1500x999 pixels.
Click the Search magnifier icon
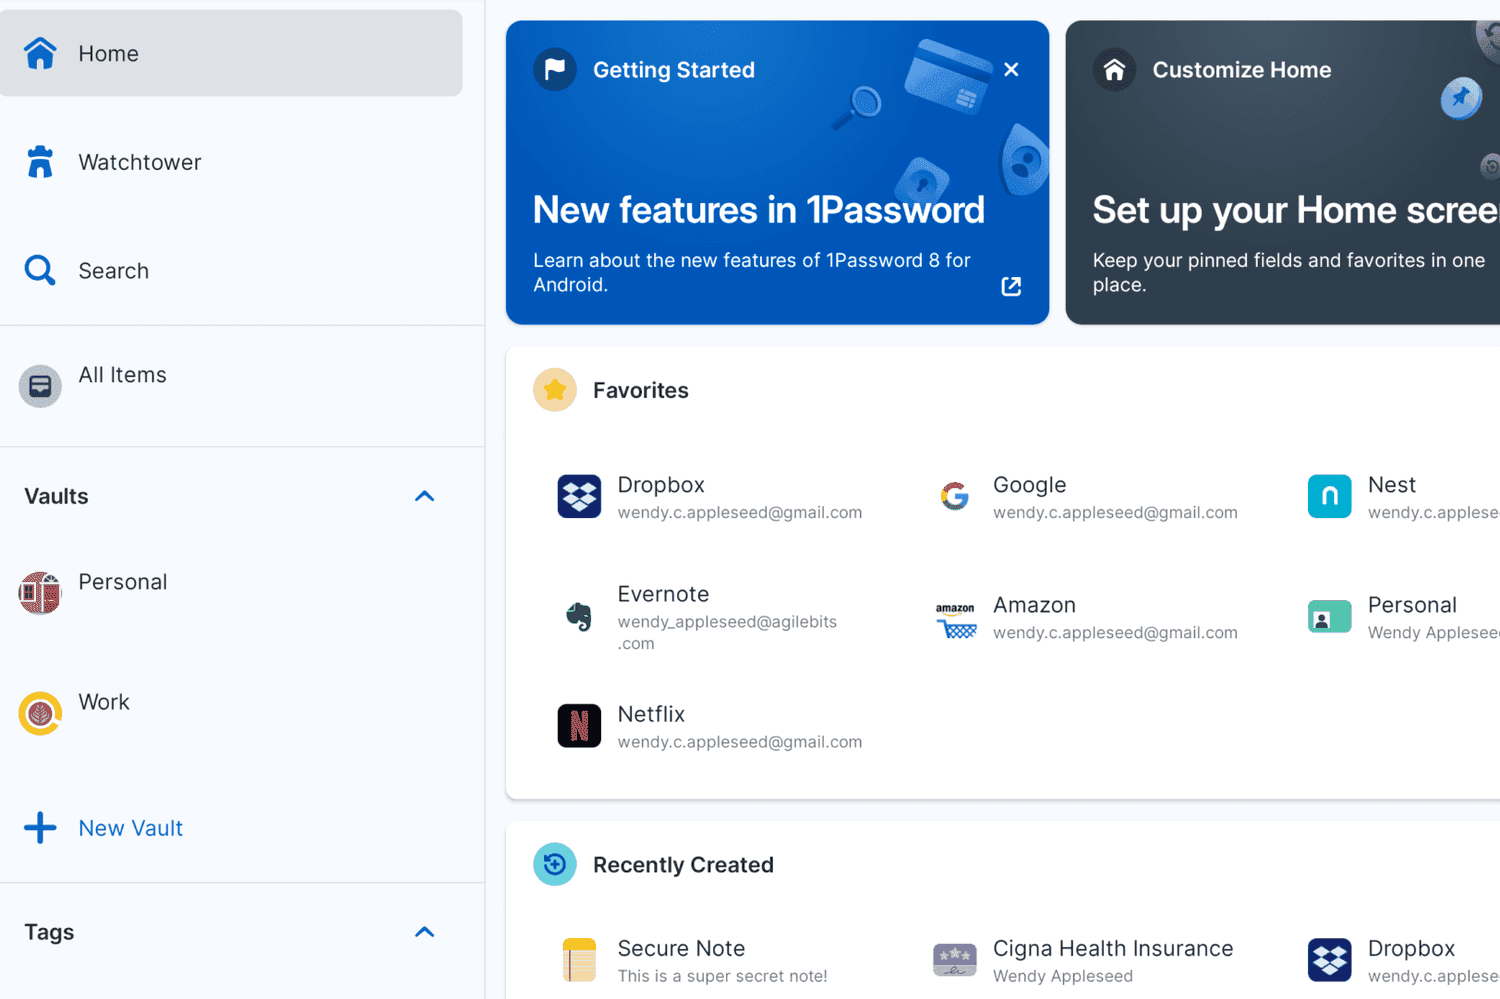coord(40,270)
